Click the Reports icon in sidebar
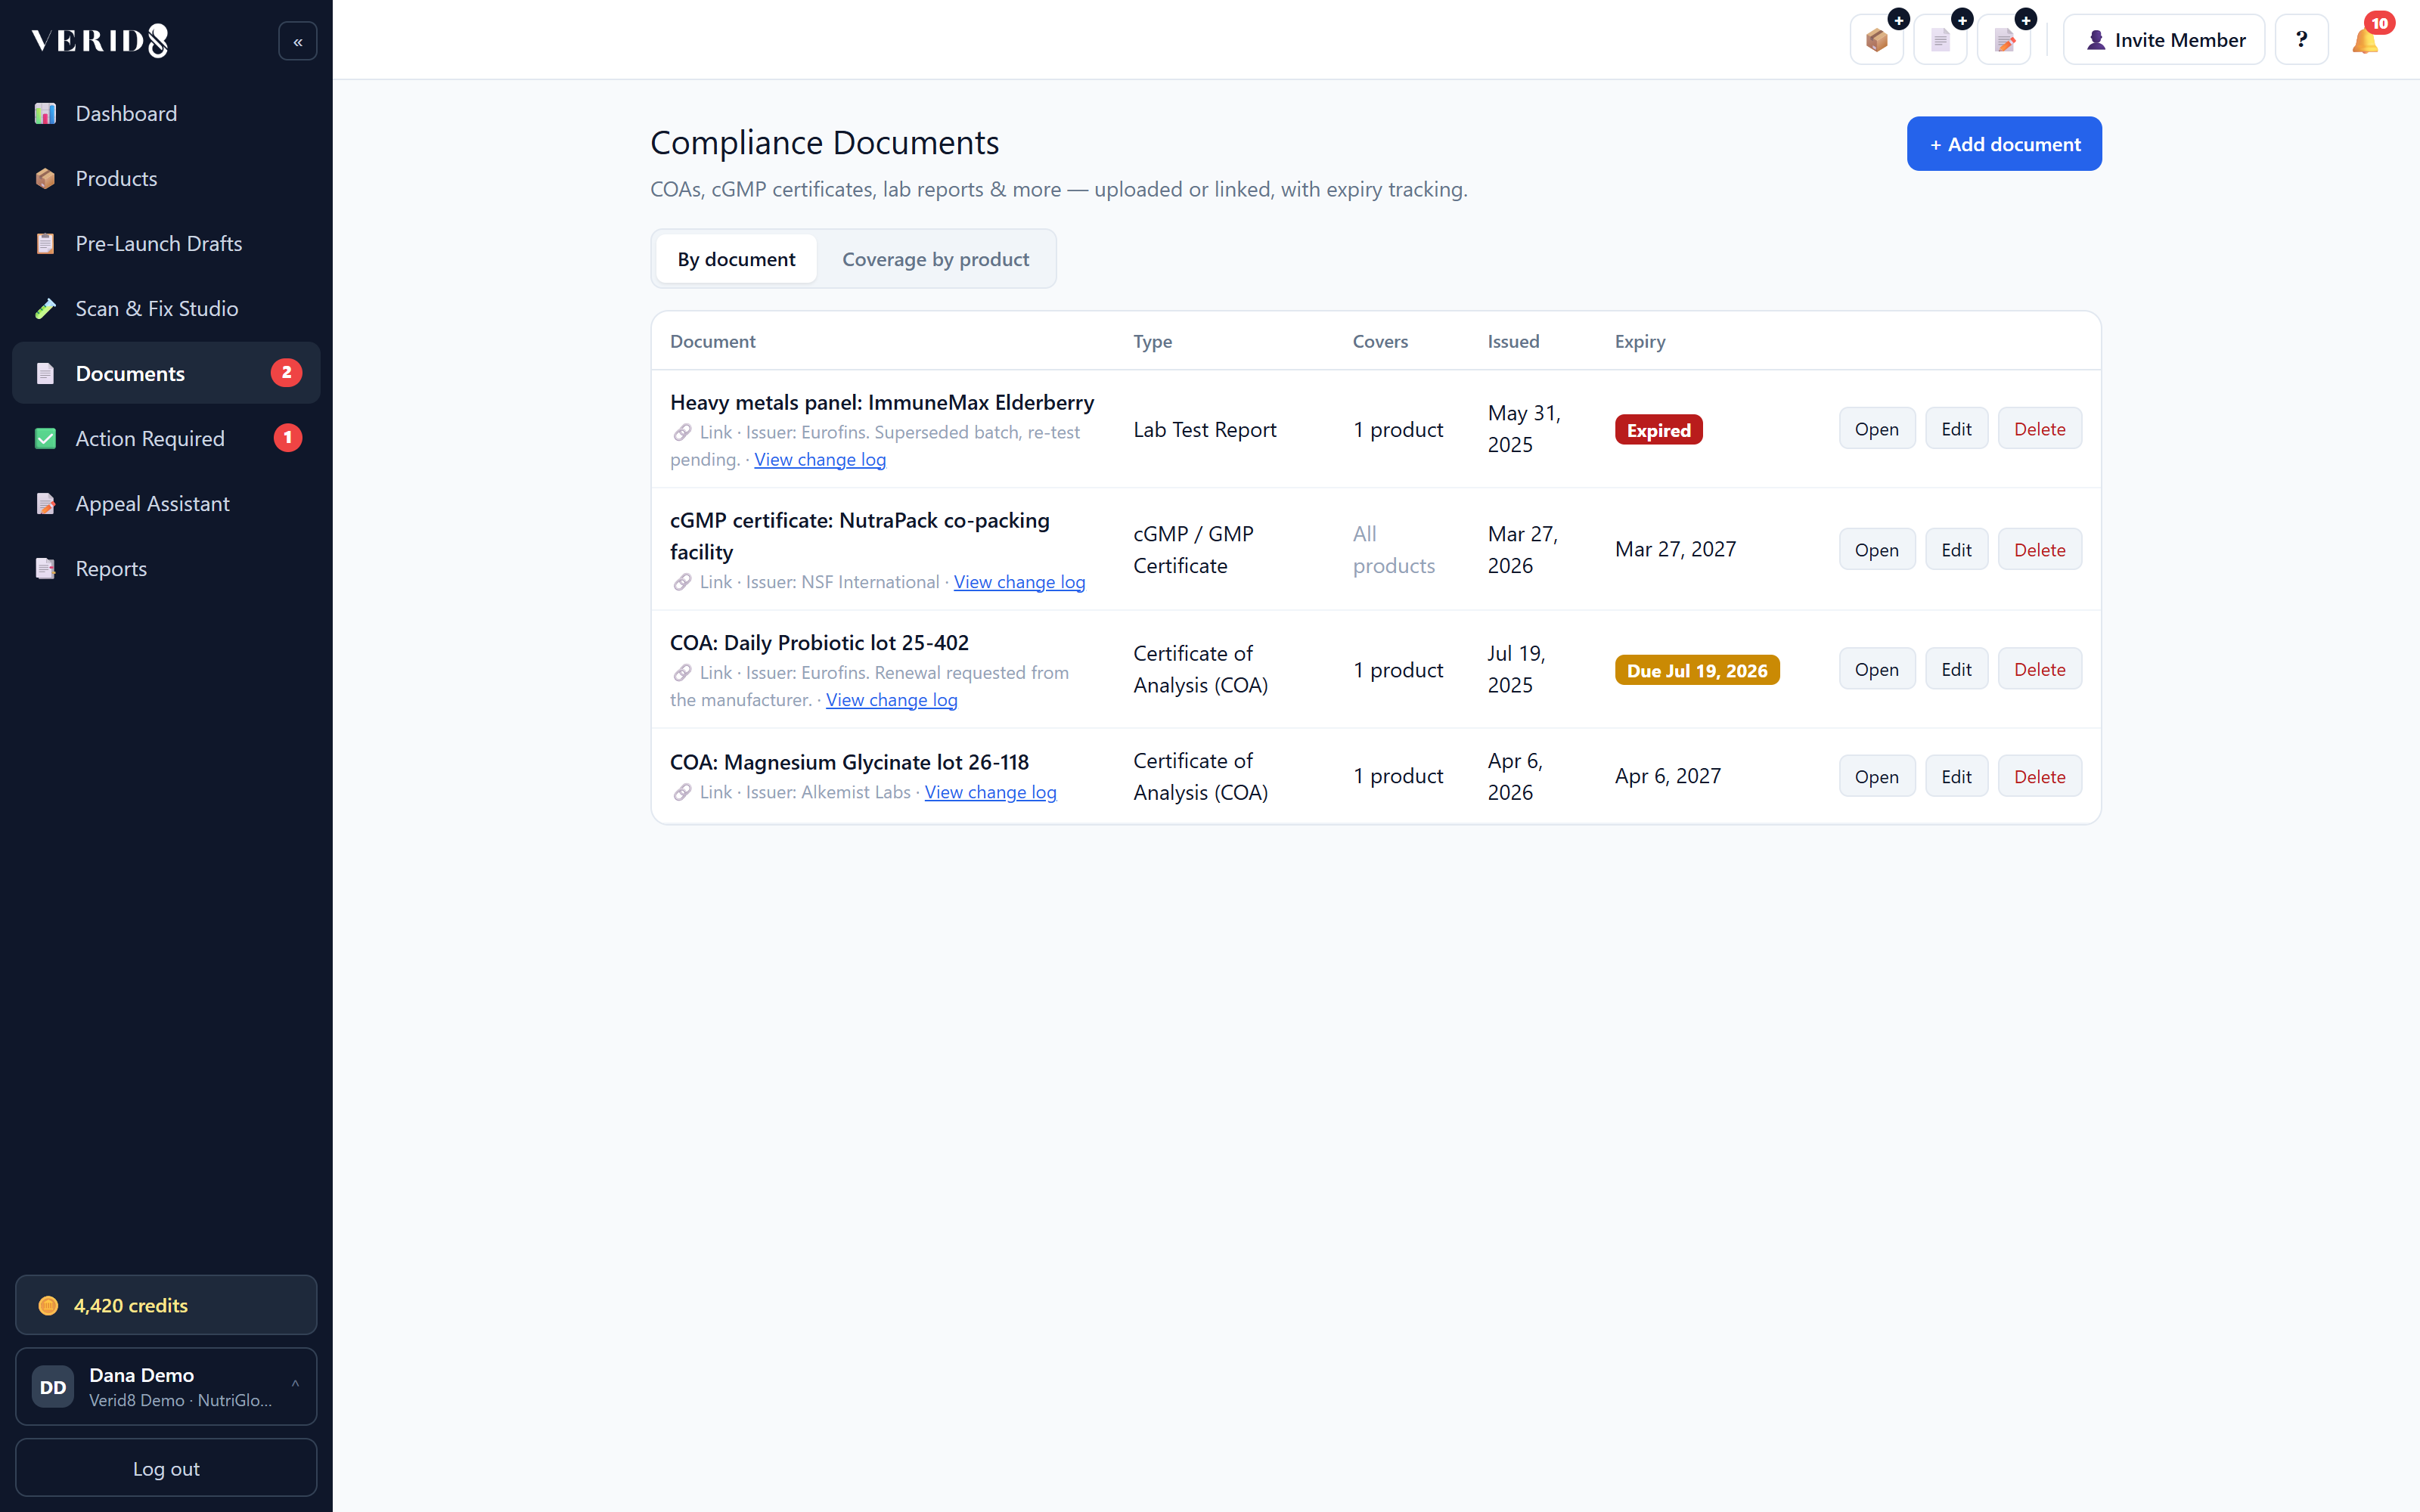 click(x=45, y=568)
